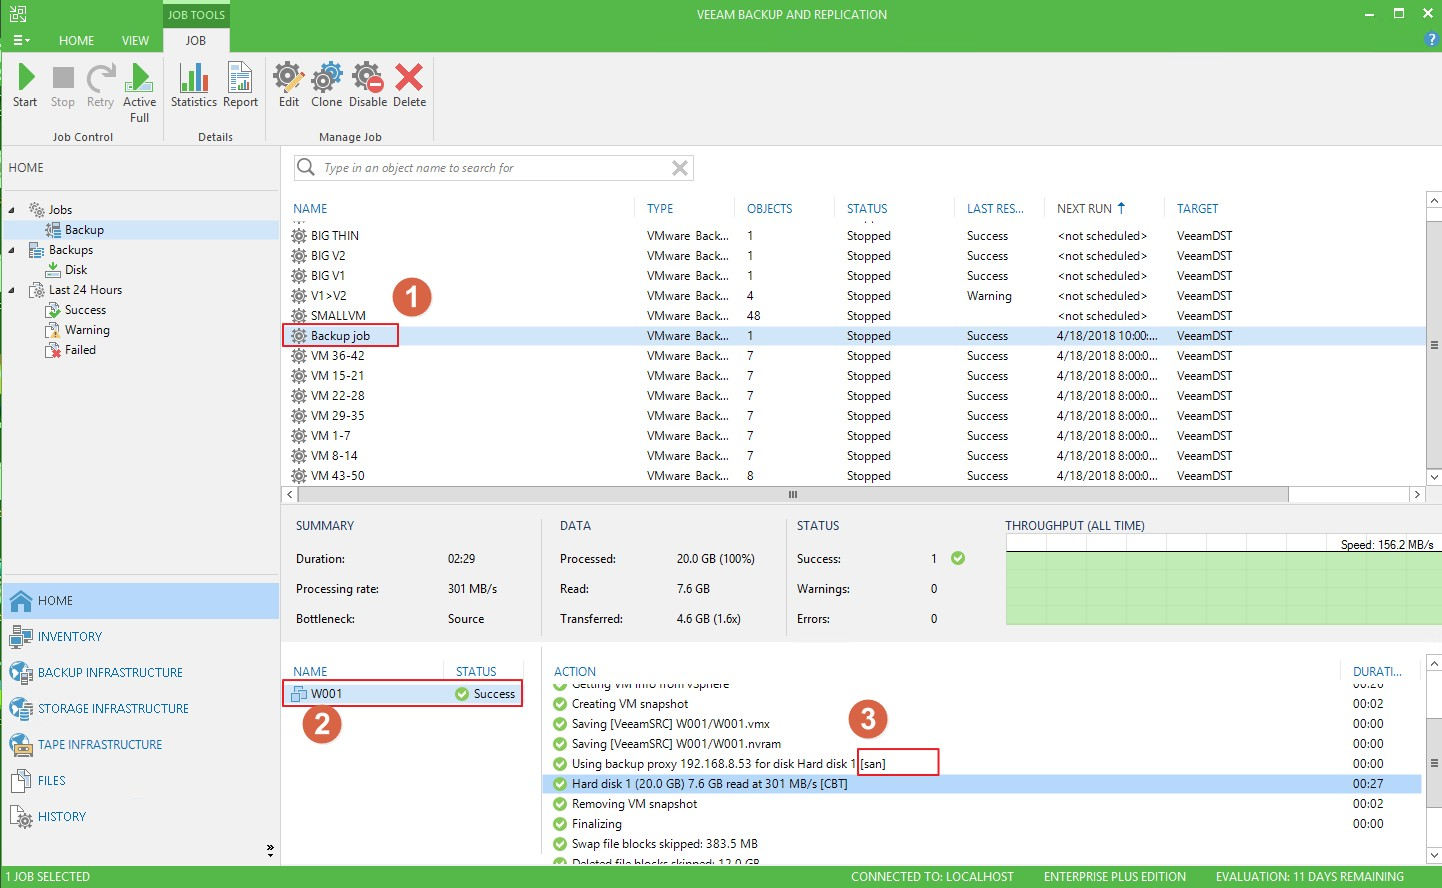Open the Backup Infrastructure view

pos(110,673)
